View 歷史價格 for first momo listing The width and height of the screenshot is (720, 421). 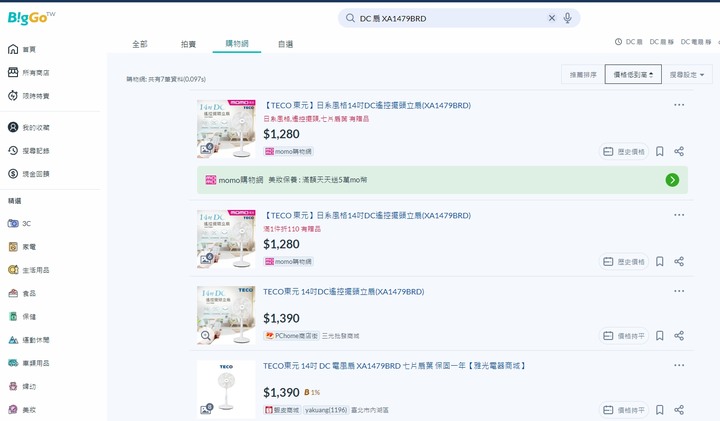(624, 151)
